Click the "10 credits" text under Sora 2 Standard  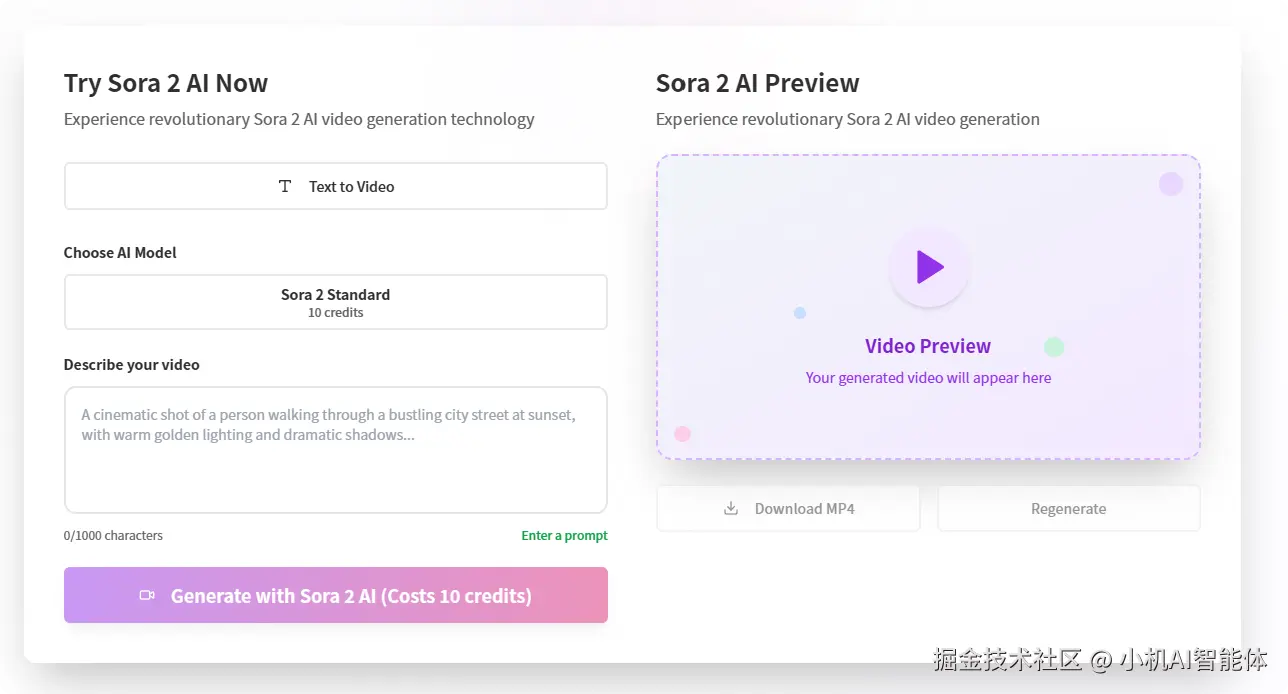335,312
